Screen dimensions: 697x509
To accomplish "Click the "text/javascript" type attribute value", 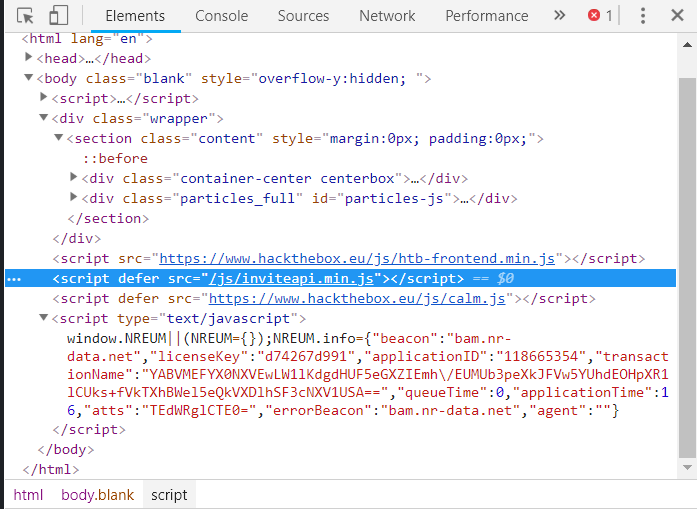I will (228, 318).
